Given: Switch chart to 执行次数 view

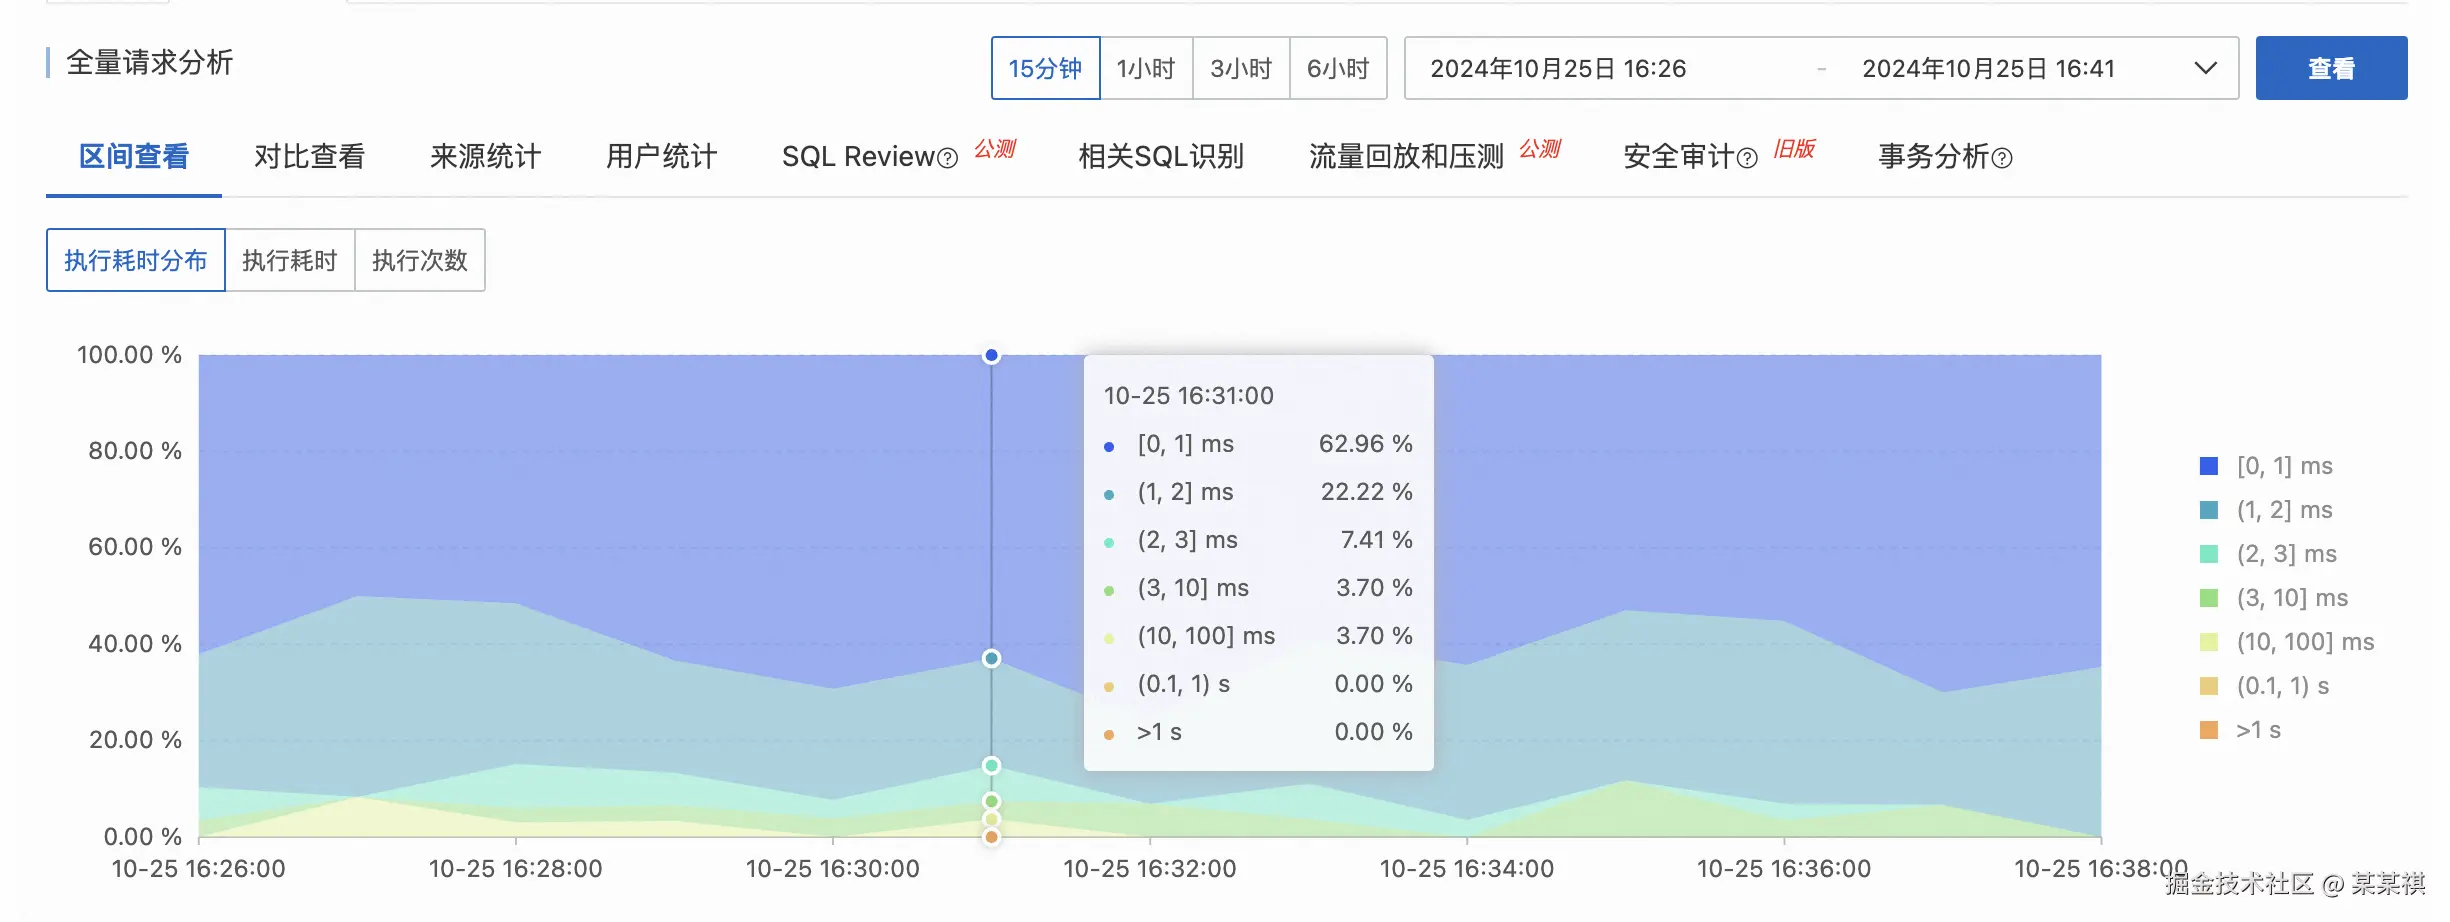Looking at the screenshot, I should (x=420, y=260).
